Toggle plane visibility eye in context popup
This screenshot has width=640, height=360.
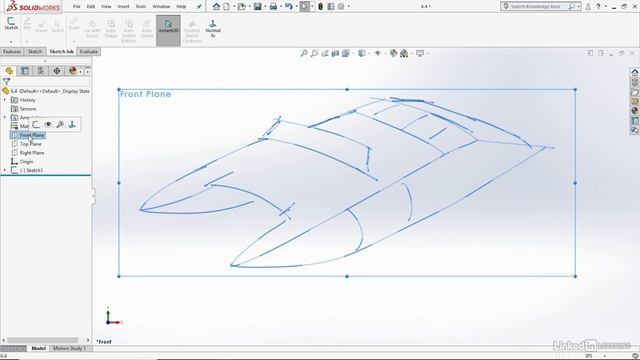pyautogui.click(x=48, y=124)
